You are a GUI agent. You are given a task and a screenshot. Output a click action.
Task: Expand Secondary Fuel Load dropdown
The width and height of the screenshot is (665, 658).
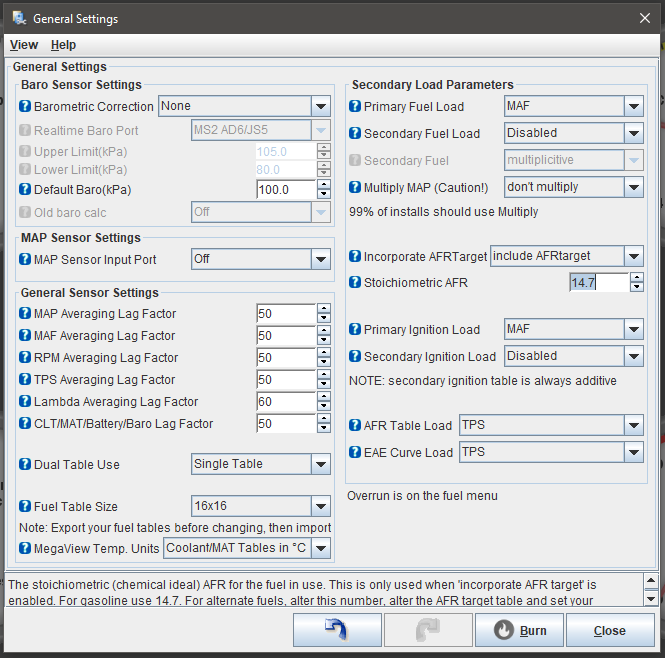[x=634, y=133]
